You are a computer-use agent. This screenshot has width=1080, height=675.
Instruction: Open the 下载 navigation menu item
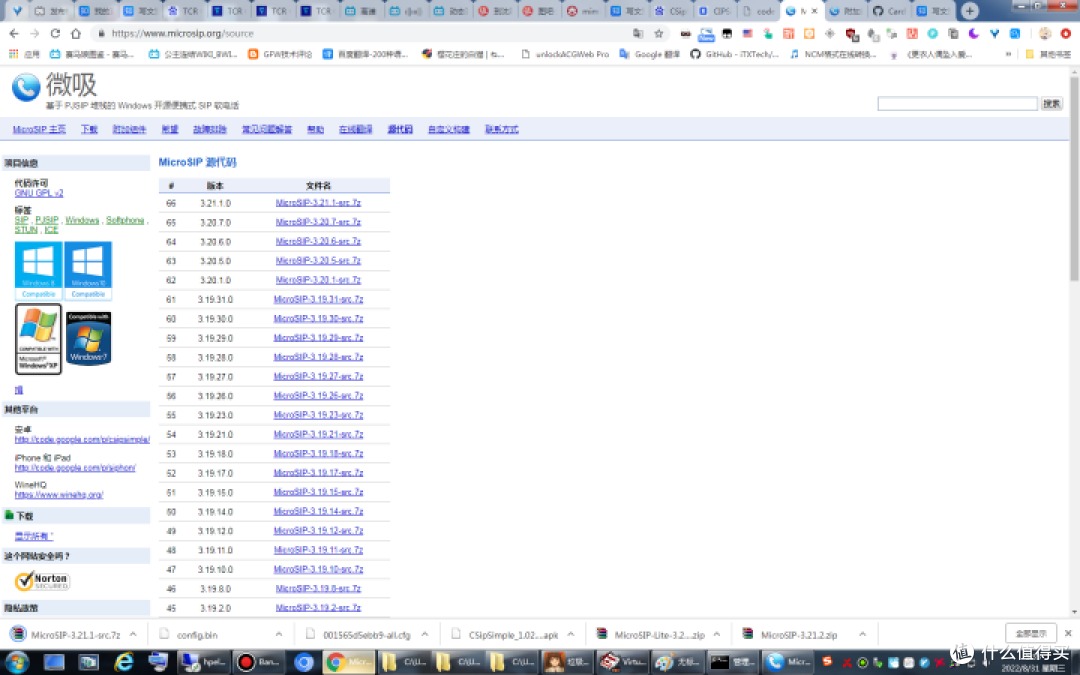click(89, 130)
